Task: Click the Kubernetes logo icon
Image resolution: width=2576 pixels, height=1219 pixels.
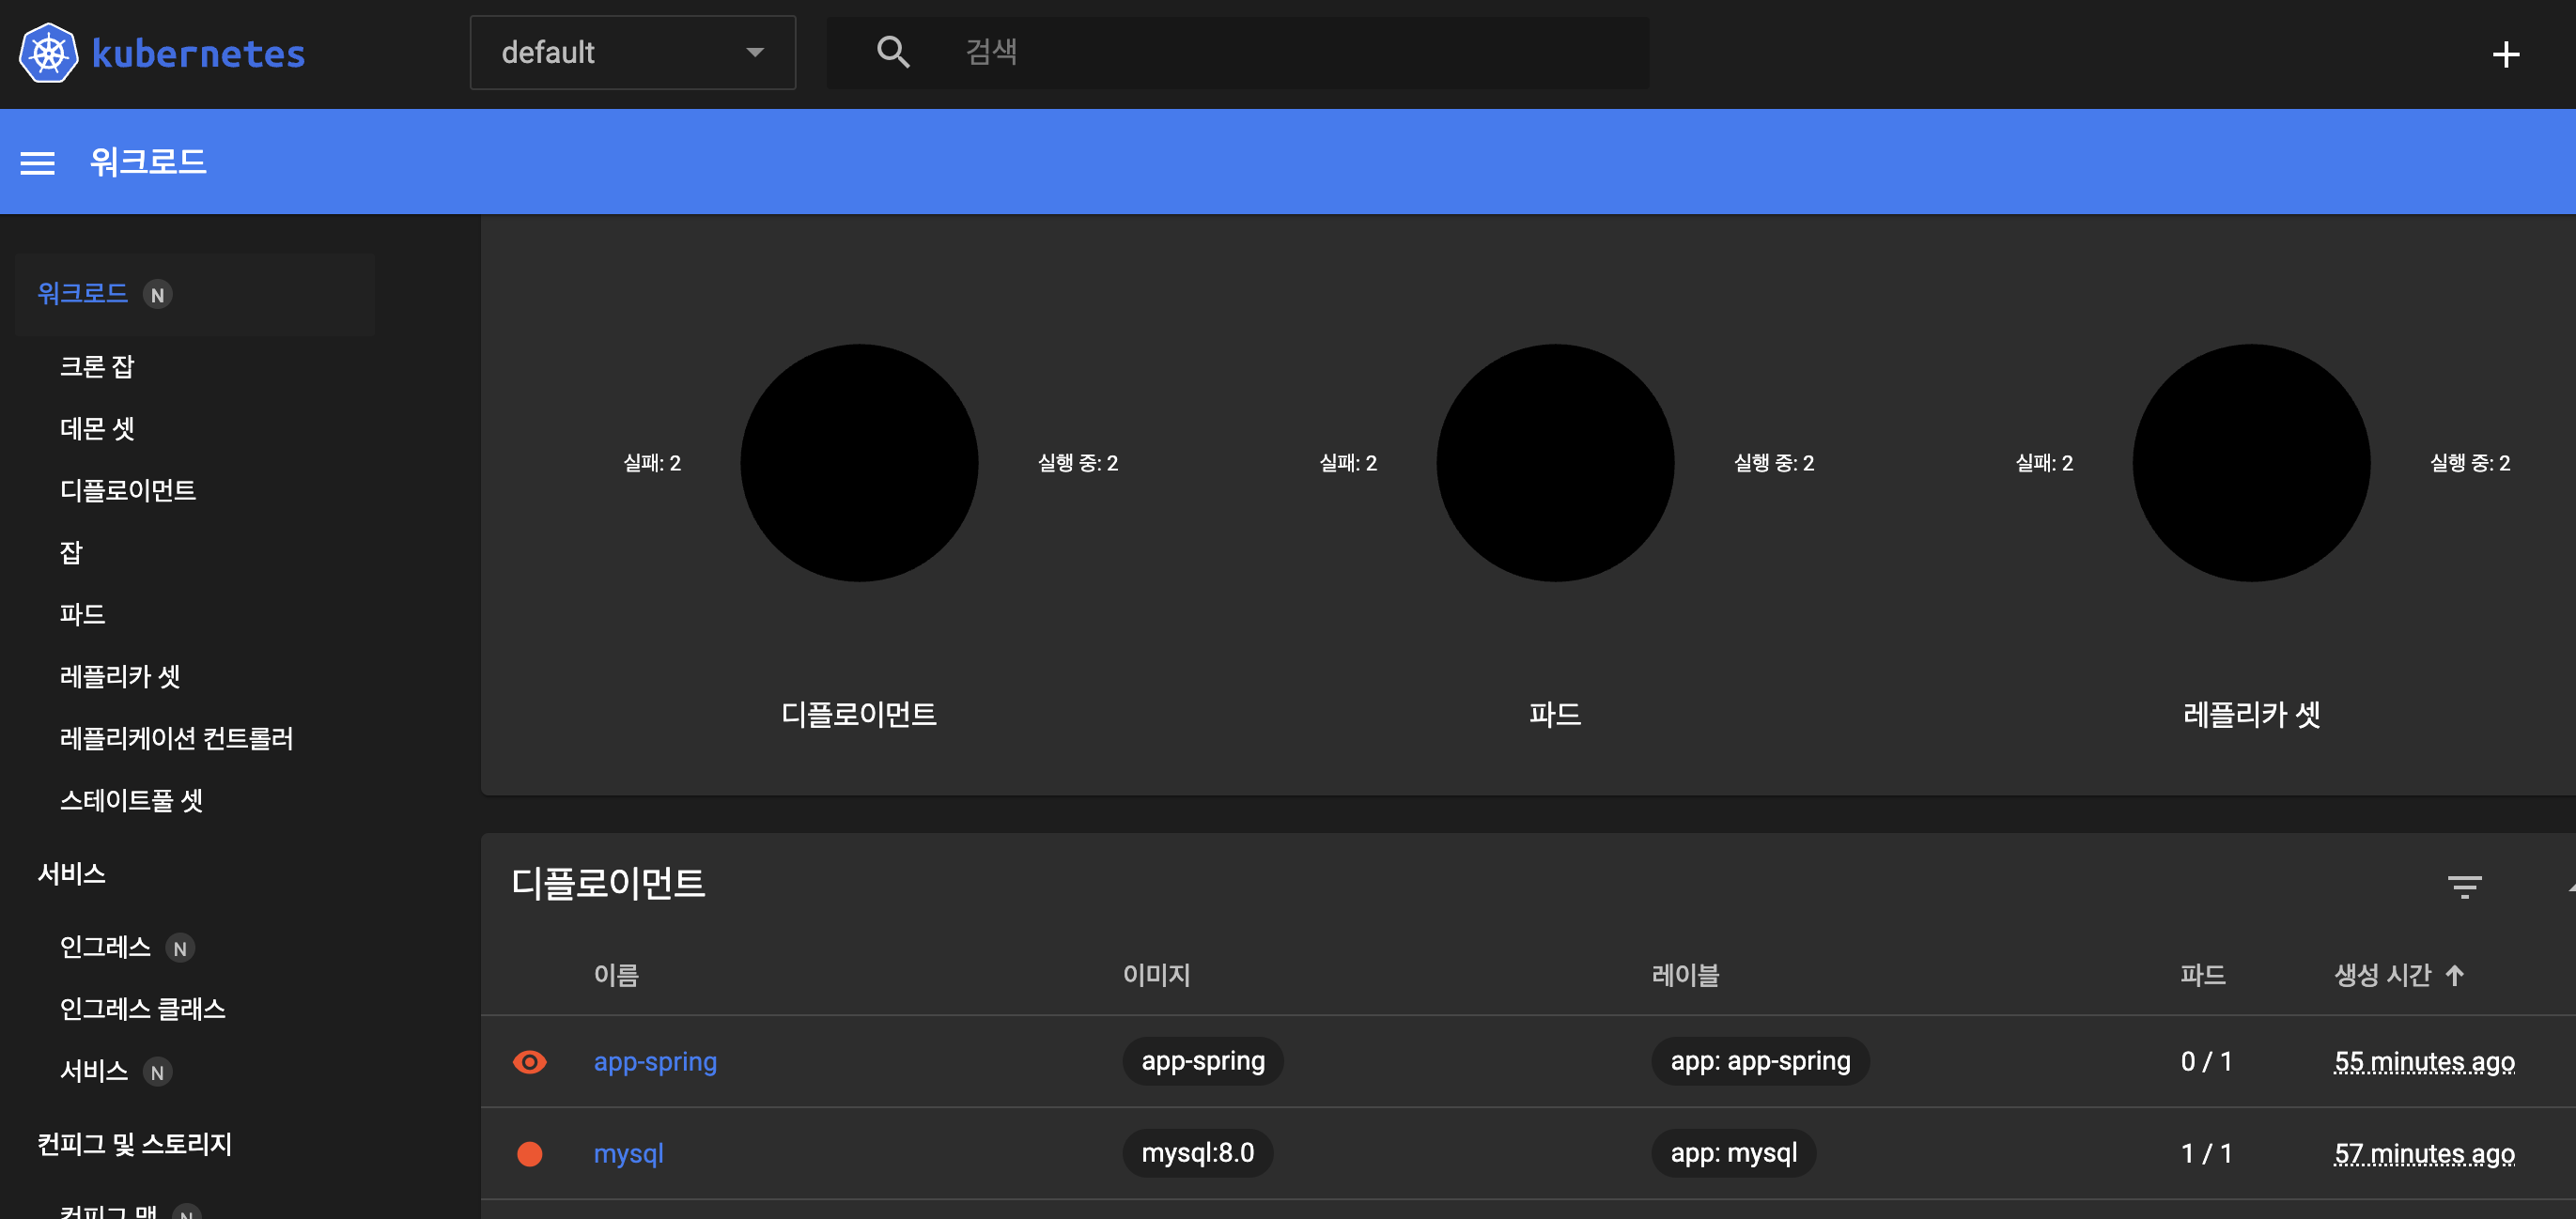Action: pos(48,53)
